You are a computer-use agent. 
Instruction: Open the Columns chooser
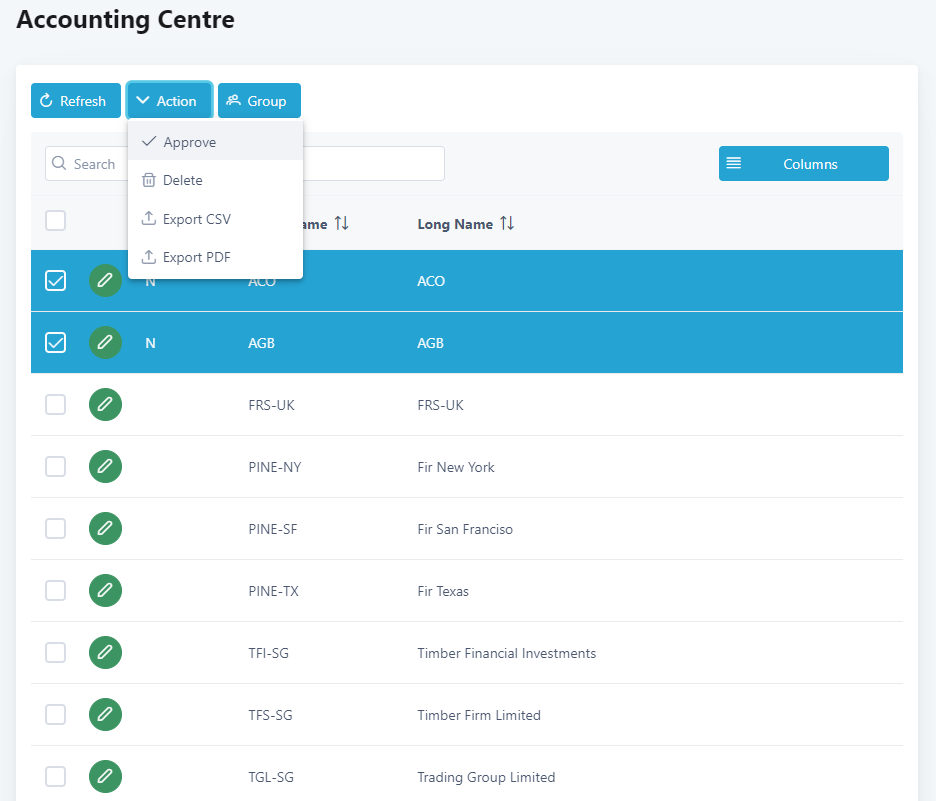(x=803, y=164)
